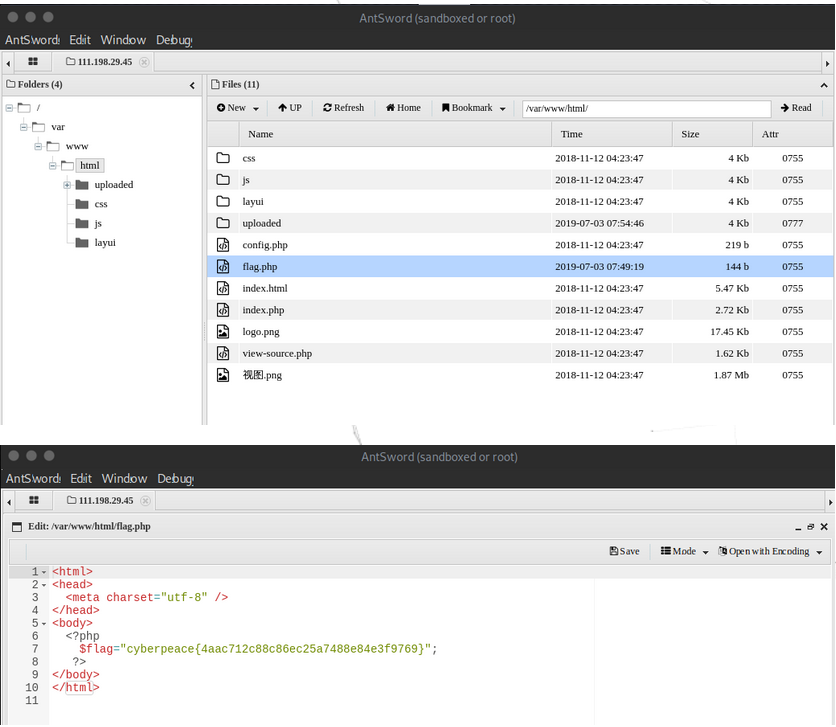Collapse the Folders panel with left chevron

pyautogui.click(x=192, y=85)
